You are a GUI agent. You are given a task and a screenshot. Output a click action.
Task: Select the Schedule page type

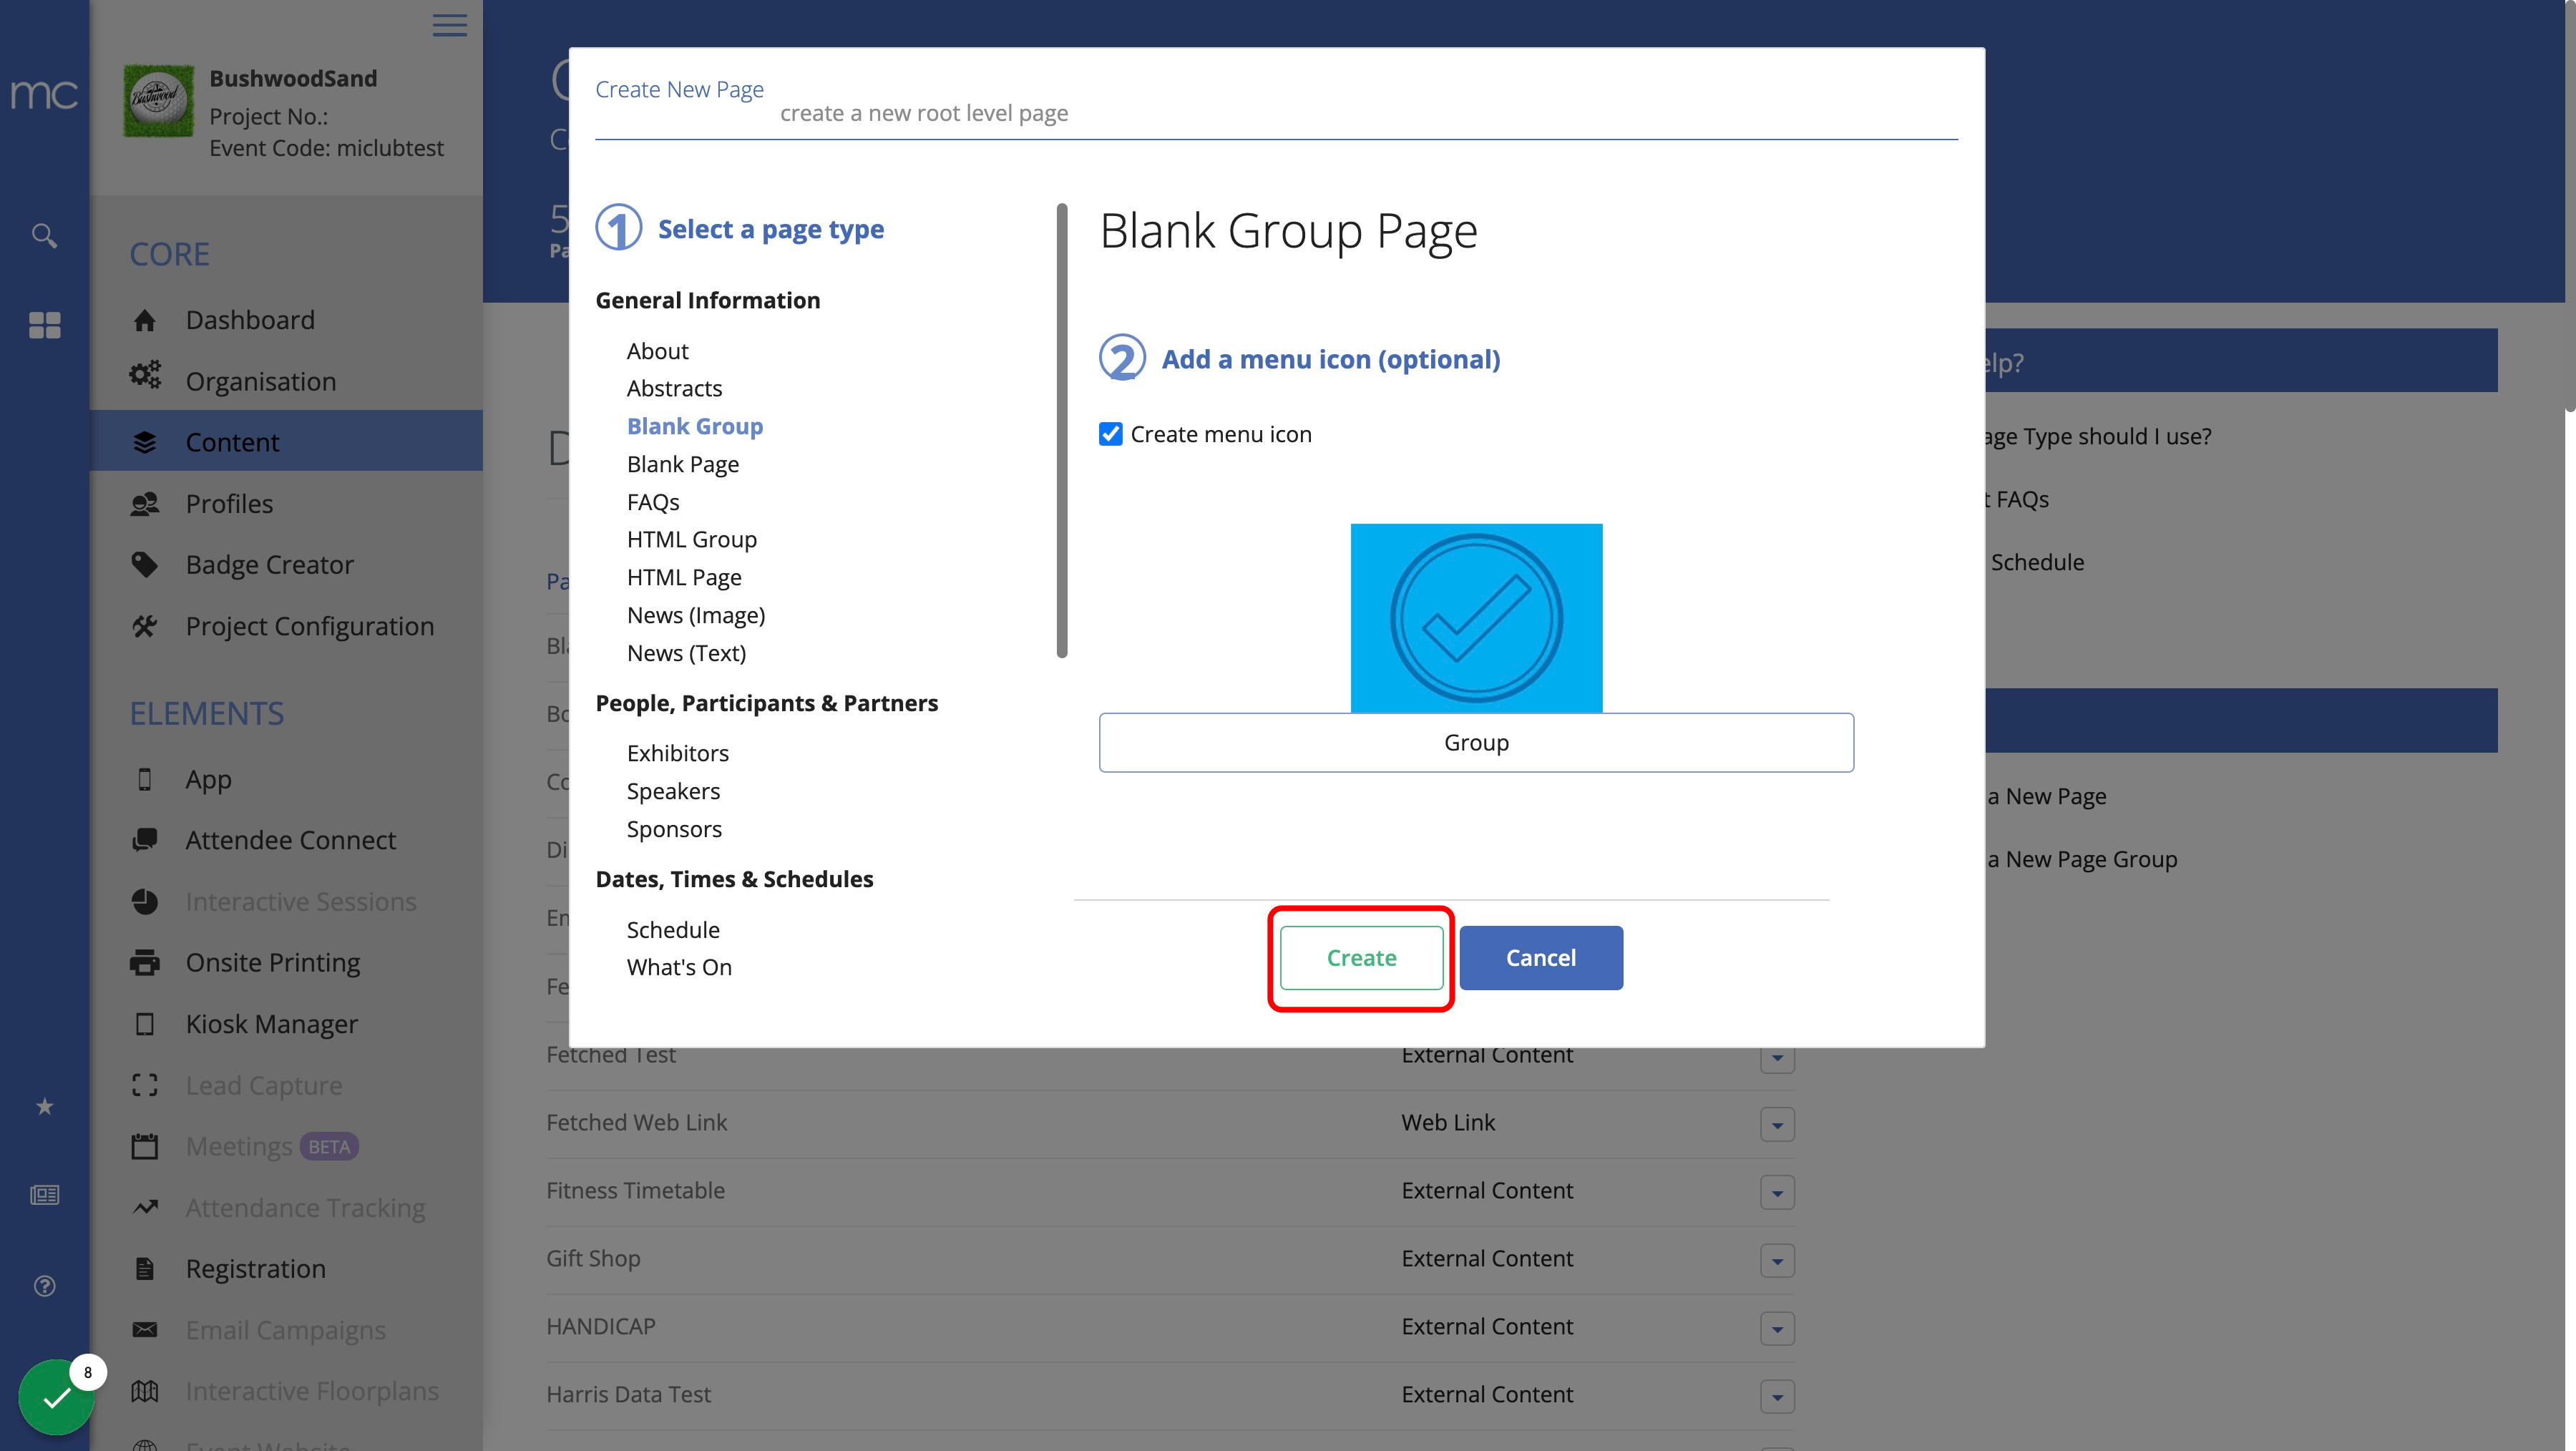coord(673,930)
